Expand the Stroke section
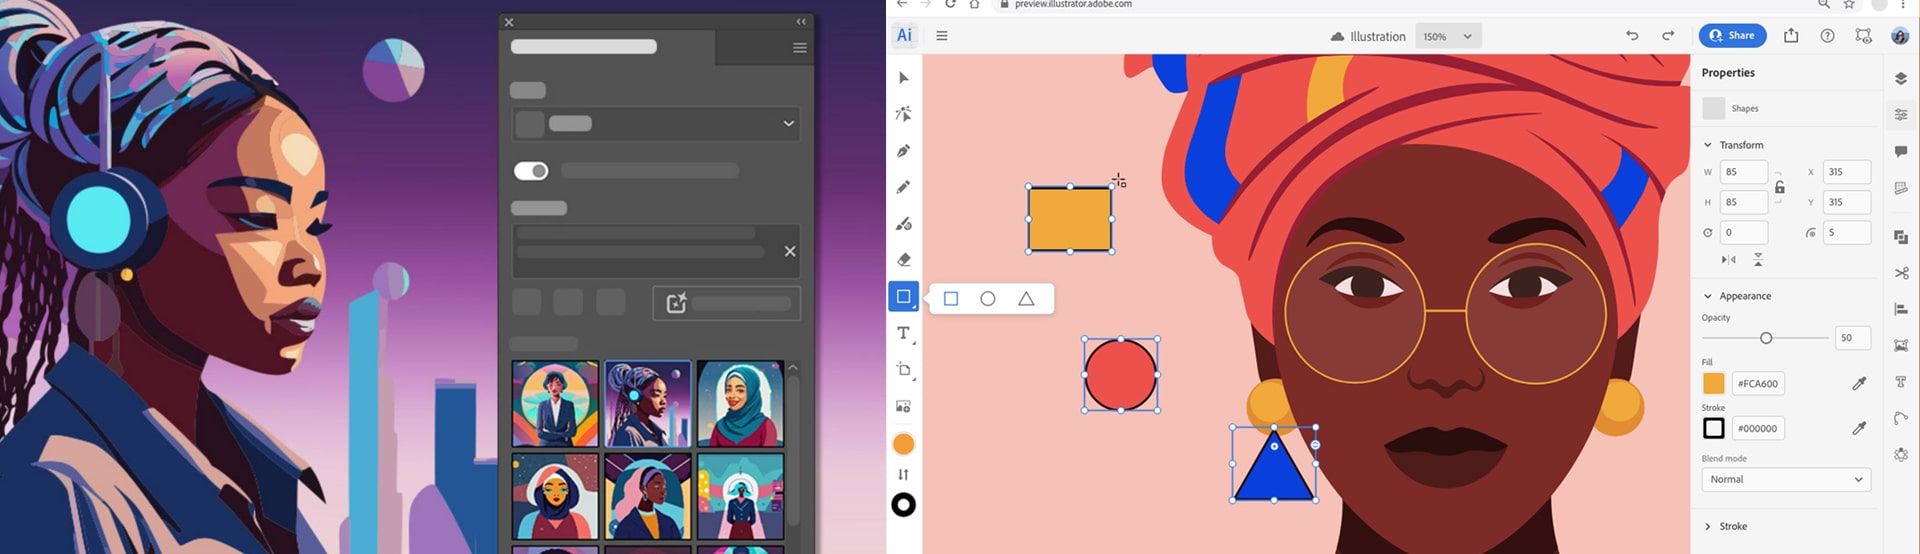This screenshot has height=554, width=1920. click(1708, 526)
